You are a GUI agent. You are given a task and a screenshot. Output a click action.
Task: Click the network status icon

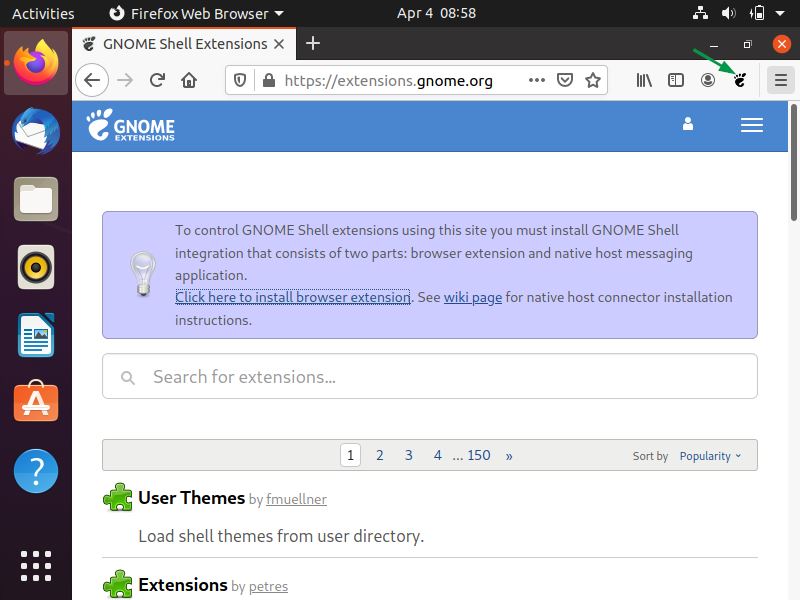tap(700, 13)
